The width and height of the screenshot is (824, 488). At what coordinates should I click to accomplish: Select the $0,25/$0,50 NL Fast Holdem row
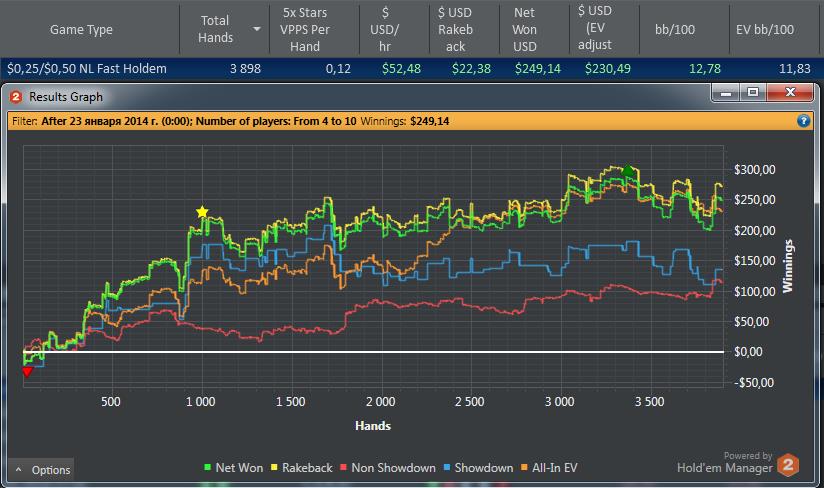click(410, 69)
